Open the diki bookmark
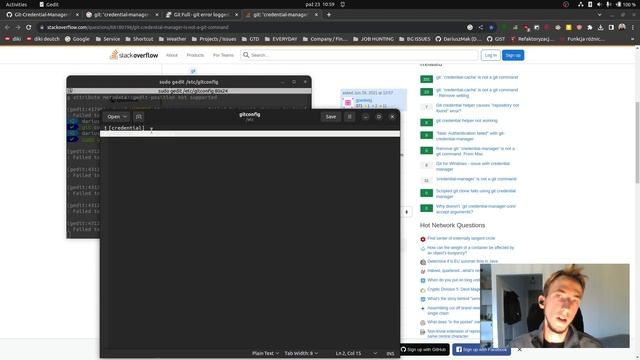 point(13,39)
